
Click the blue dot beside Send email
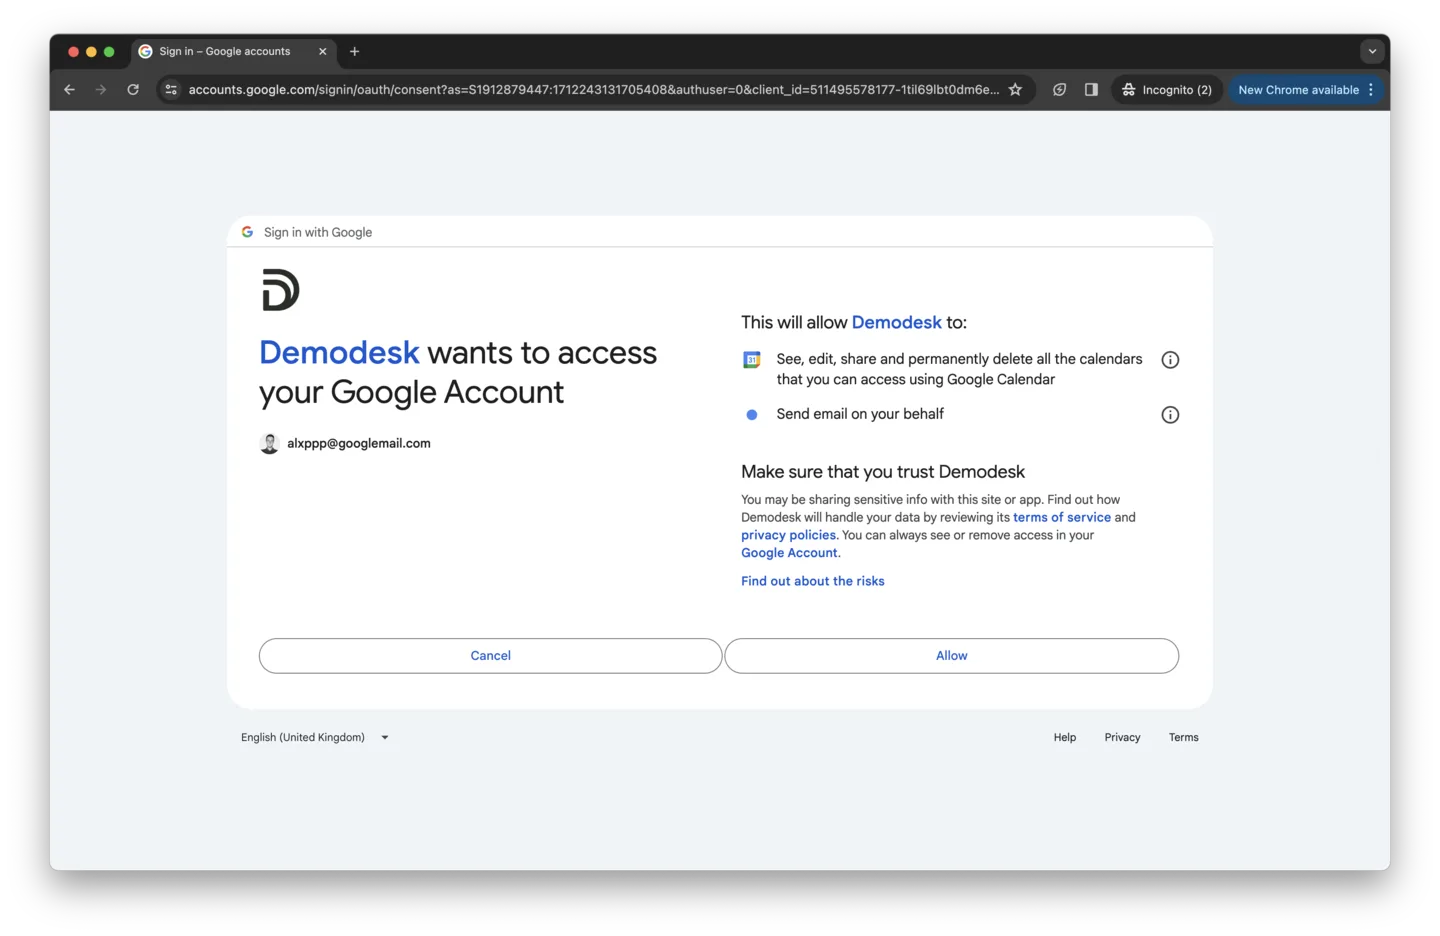click(752, 415)
